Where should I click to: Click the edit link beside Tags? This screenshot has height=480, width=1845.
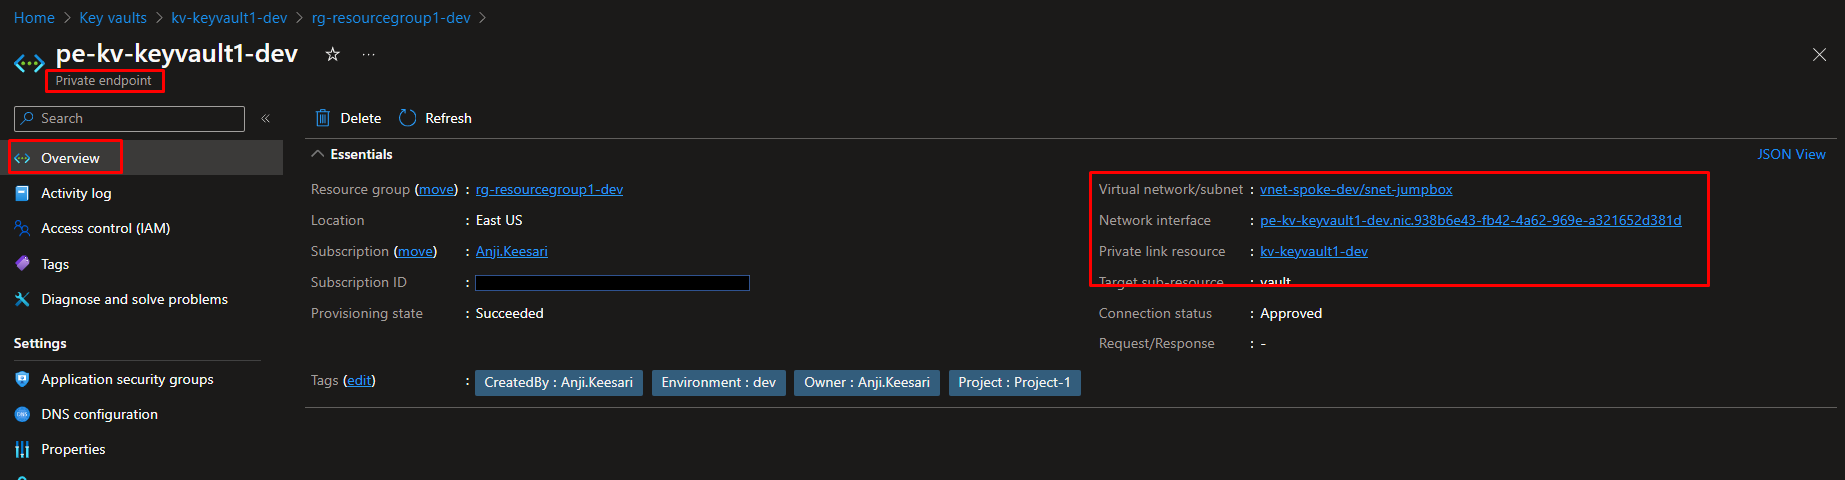[359, 380]
